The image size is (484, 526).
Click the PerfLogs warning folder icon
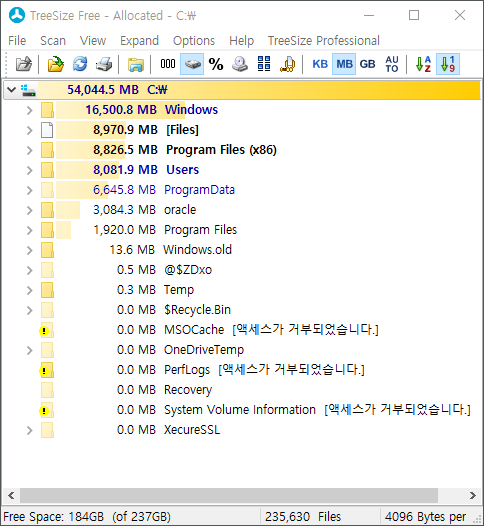tap(47, 370)
